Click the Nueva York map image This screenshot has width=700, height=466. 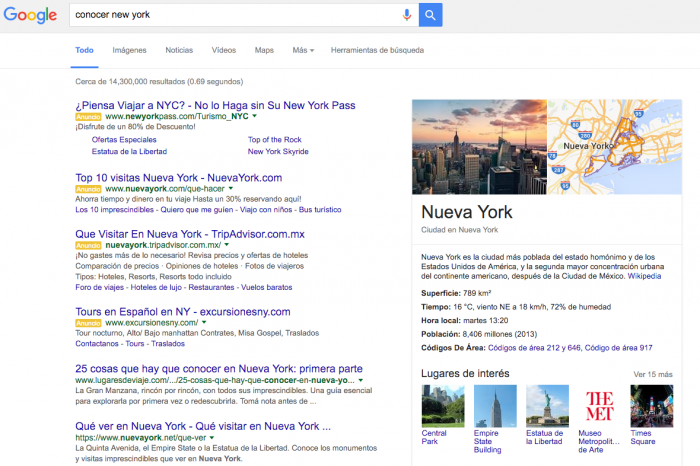click(x=614, y=146)
